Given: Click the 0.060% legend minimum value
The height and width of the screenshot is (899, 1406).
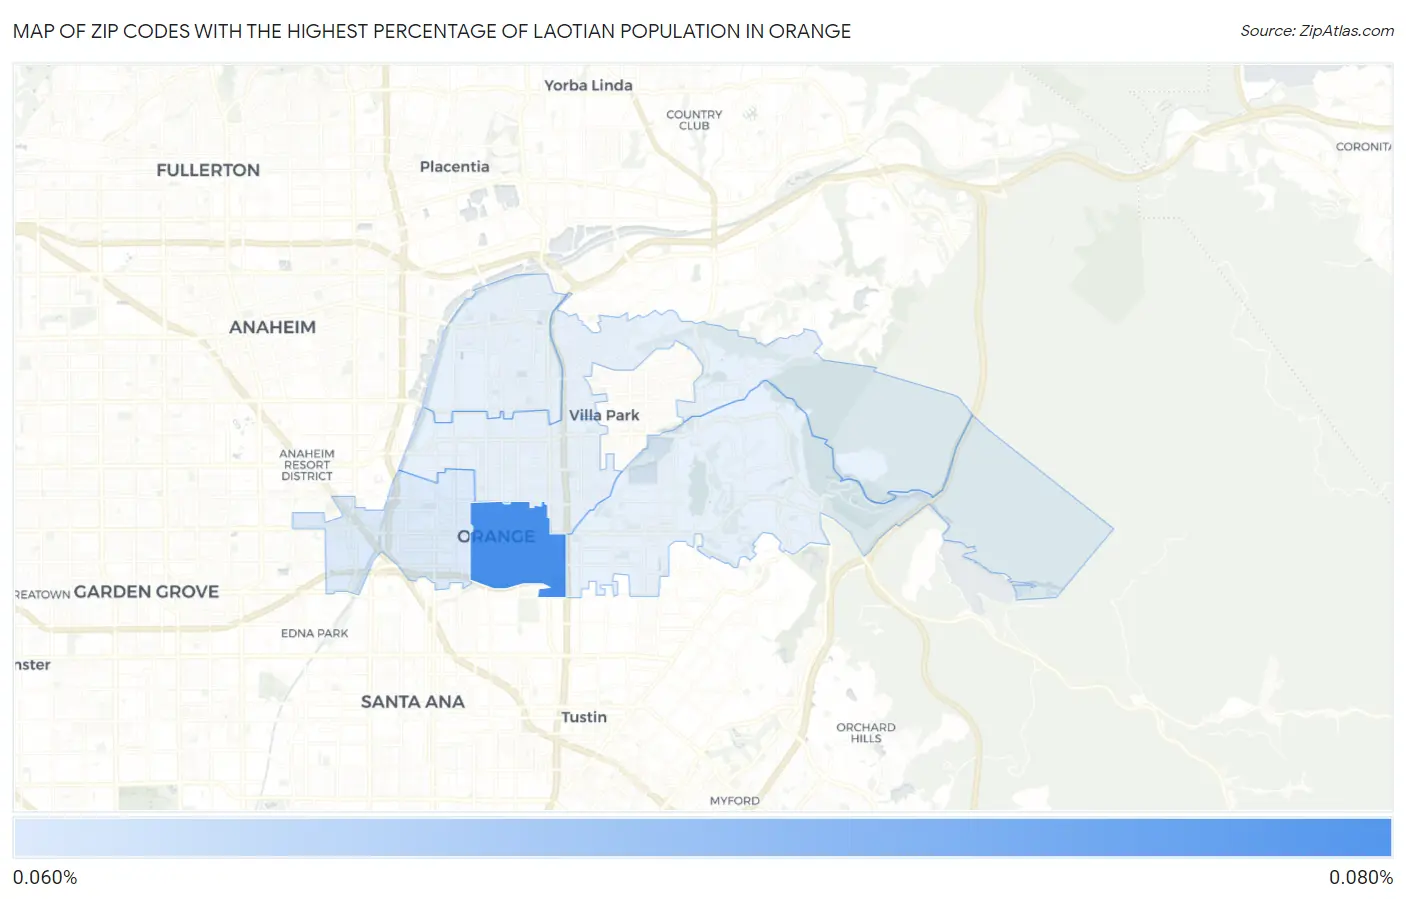Looking at the screenshot, I should click(x=45, y=877).
